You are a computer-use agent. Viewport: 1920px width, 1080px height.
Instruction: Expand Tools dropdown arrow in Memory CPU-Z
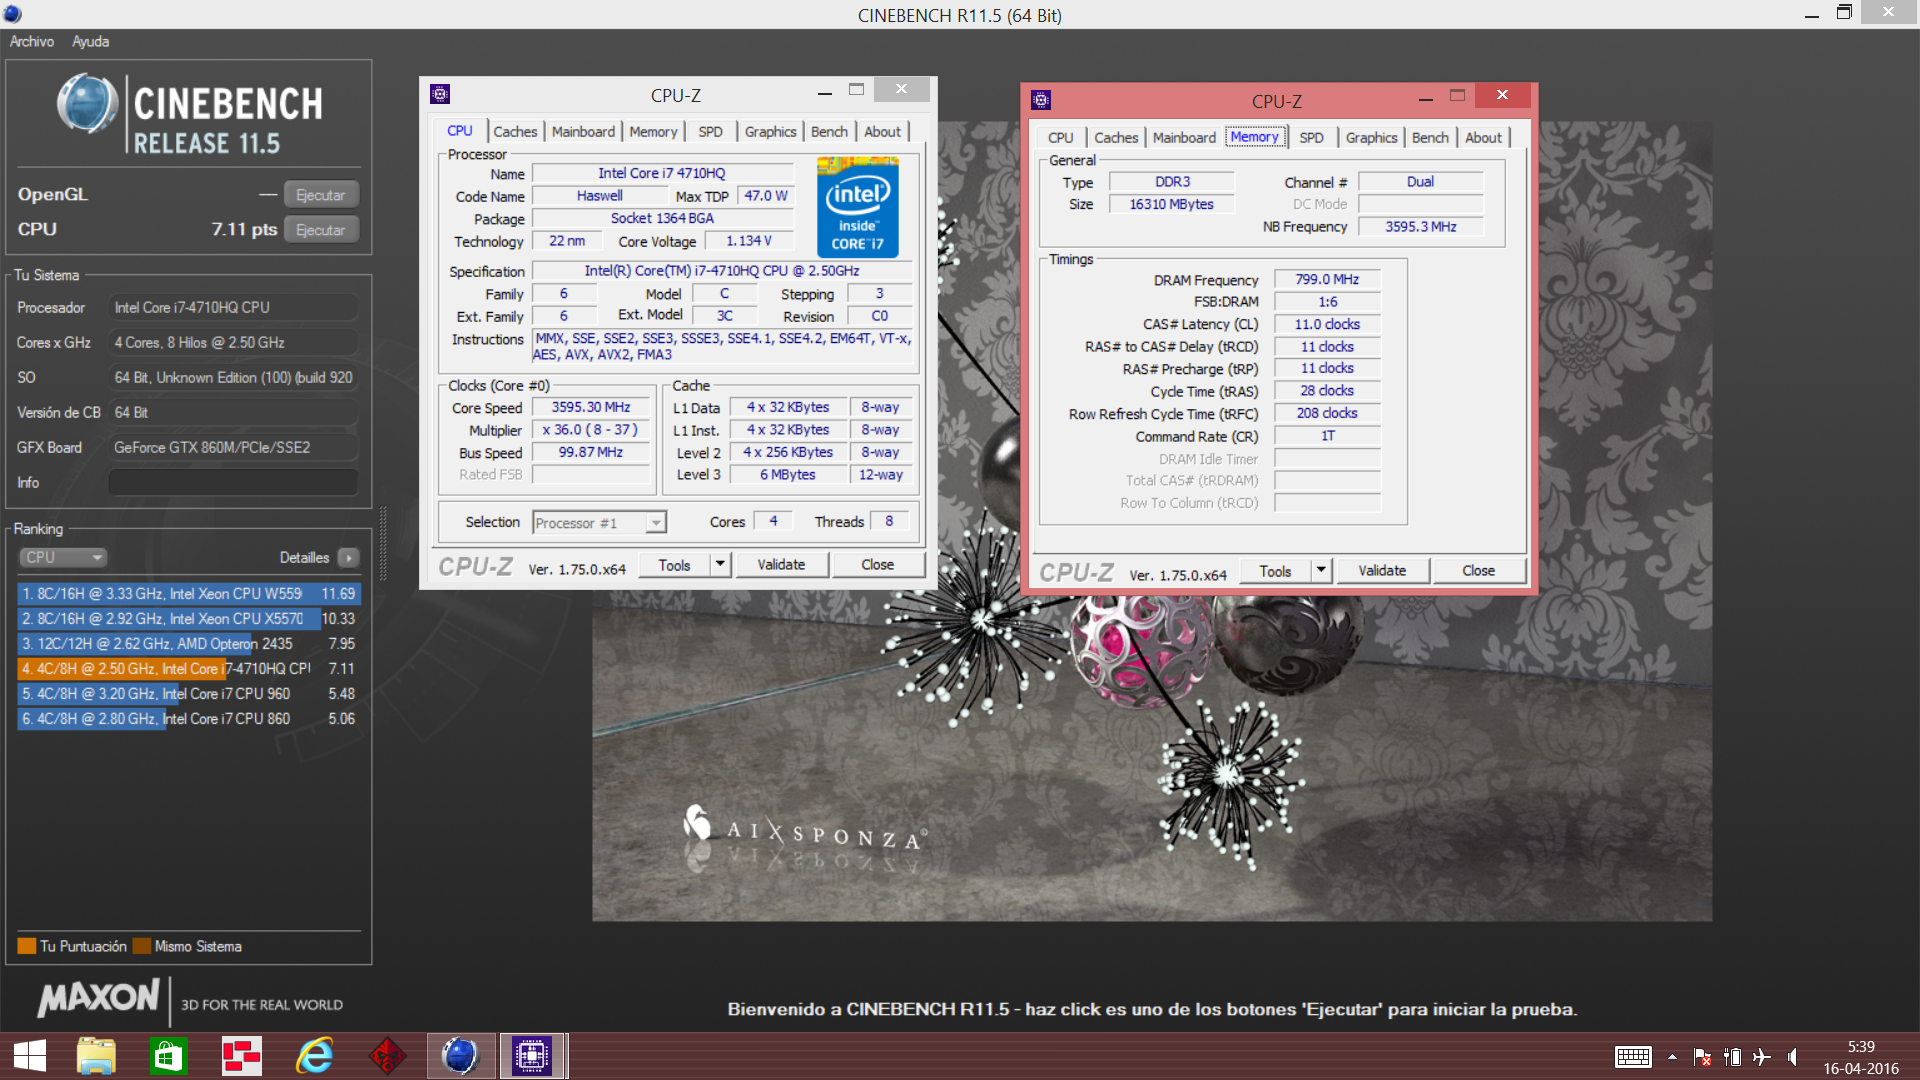[x=1321, y=571]
